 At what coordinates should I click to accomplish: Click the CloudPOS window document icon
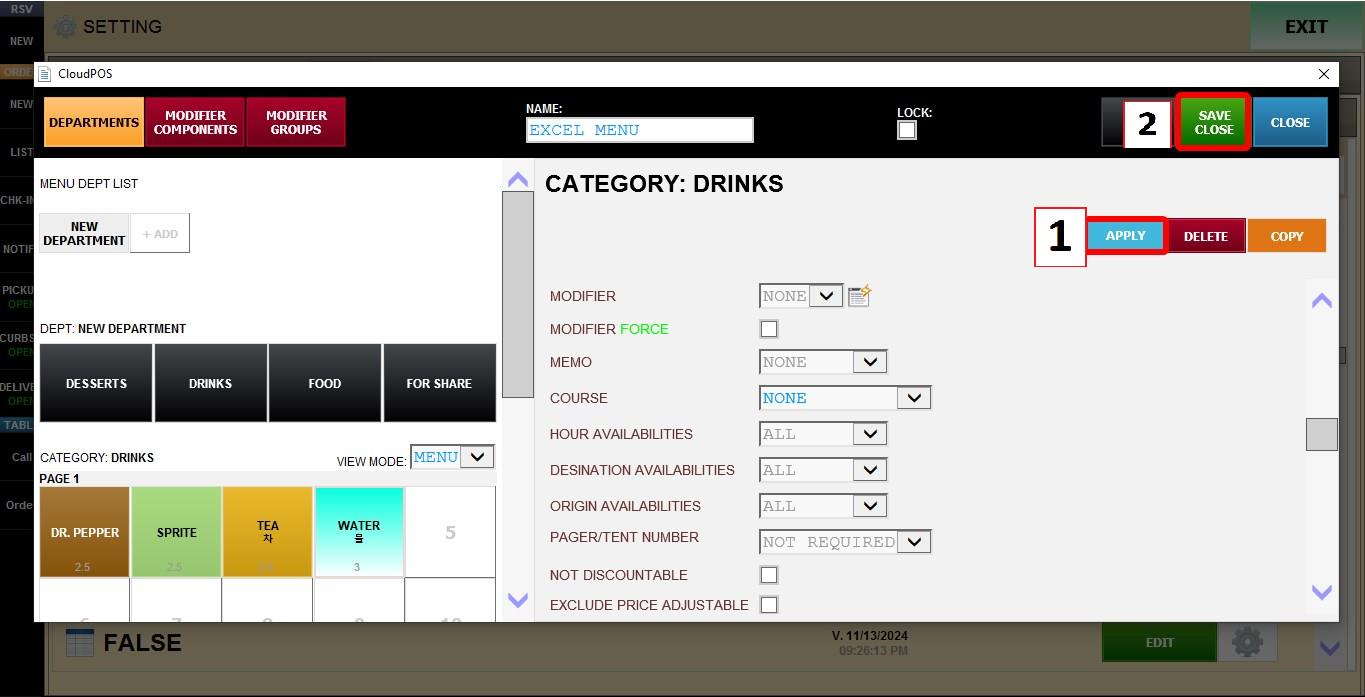pos(44,74)
